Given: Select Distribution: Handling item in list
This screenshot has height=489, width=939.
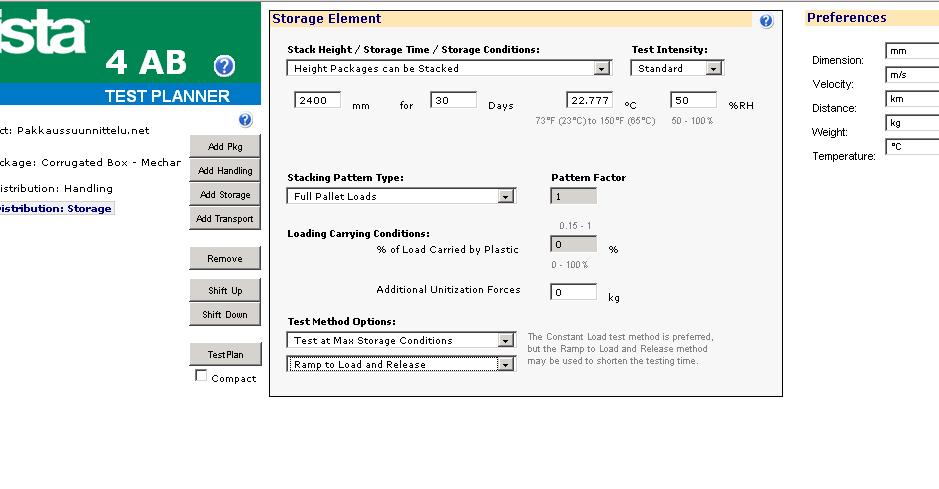Looking at the screenshot, I should point(55,188).
